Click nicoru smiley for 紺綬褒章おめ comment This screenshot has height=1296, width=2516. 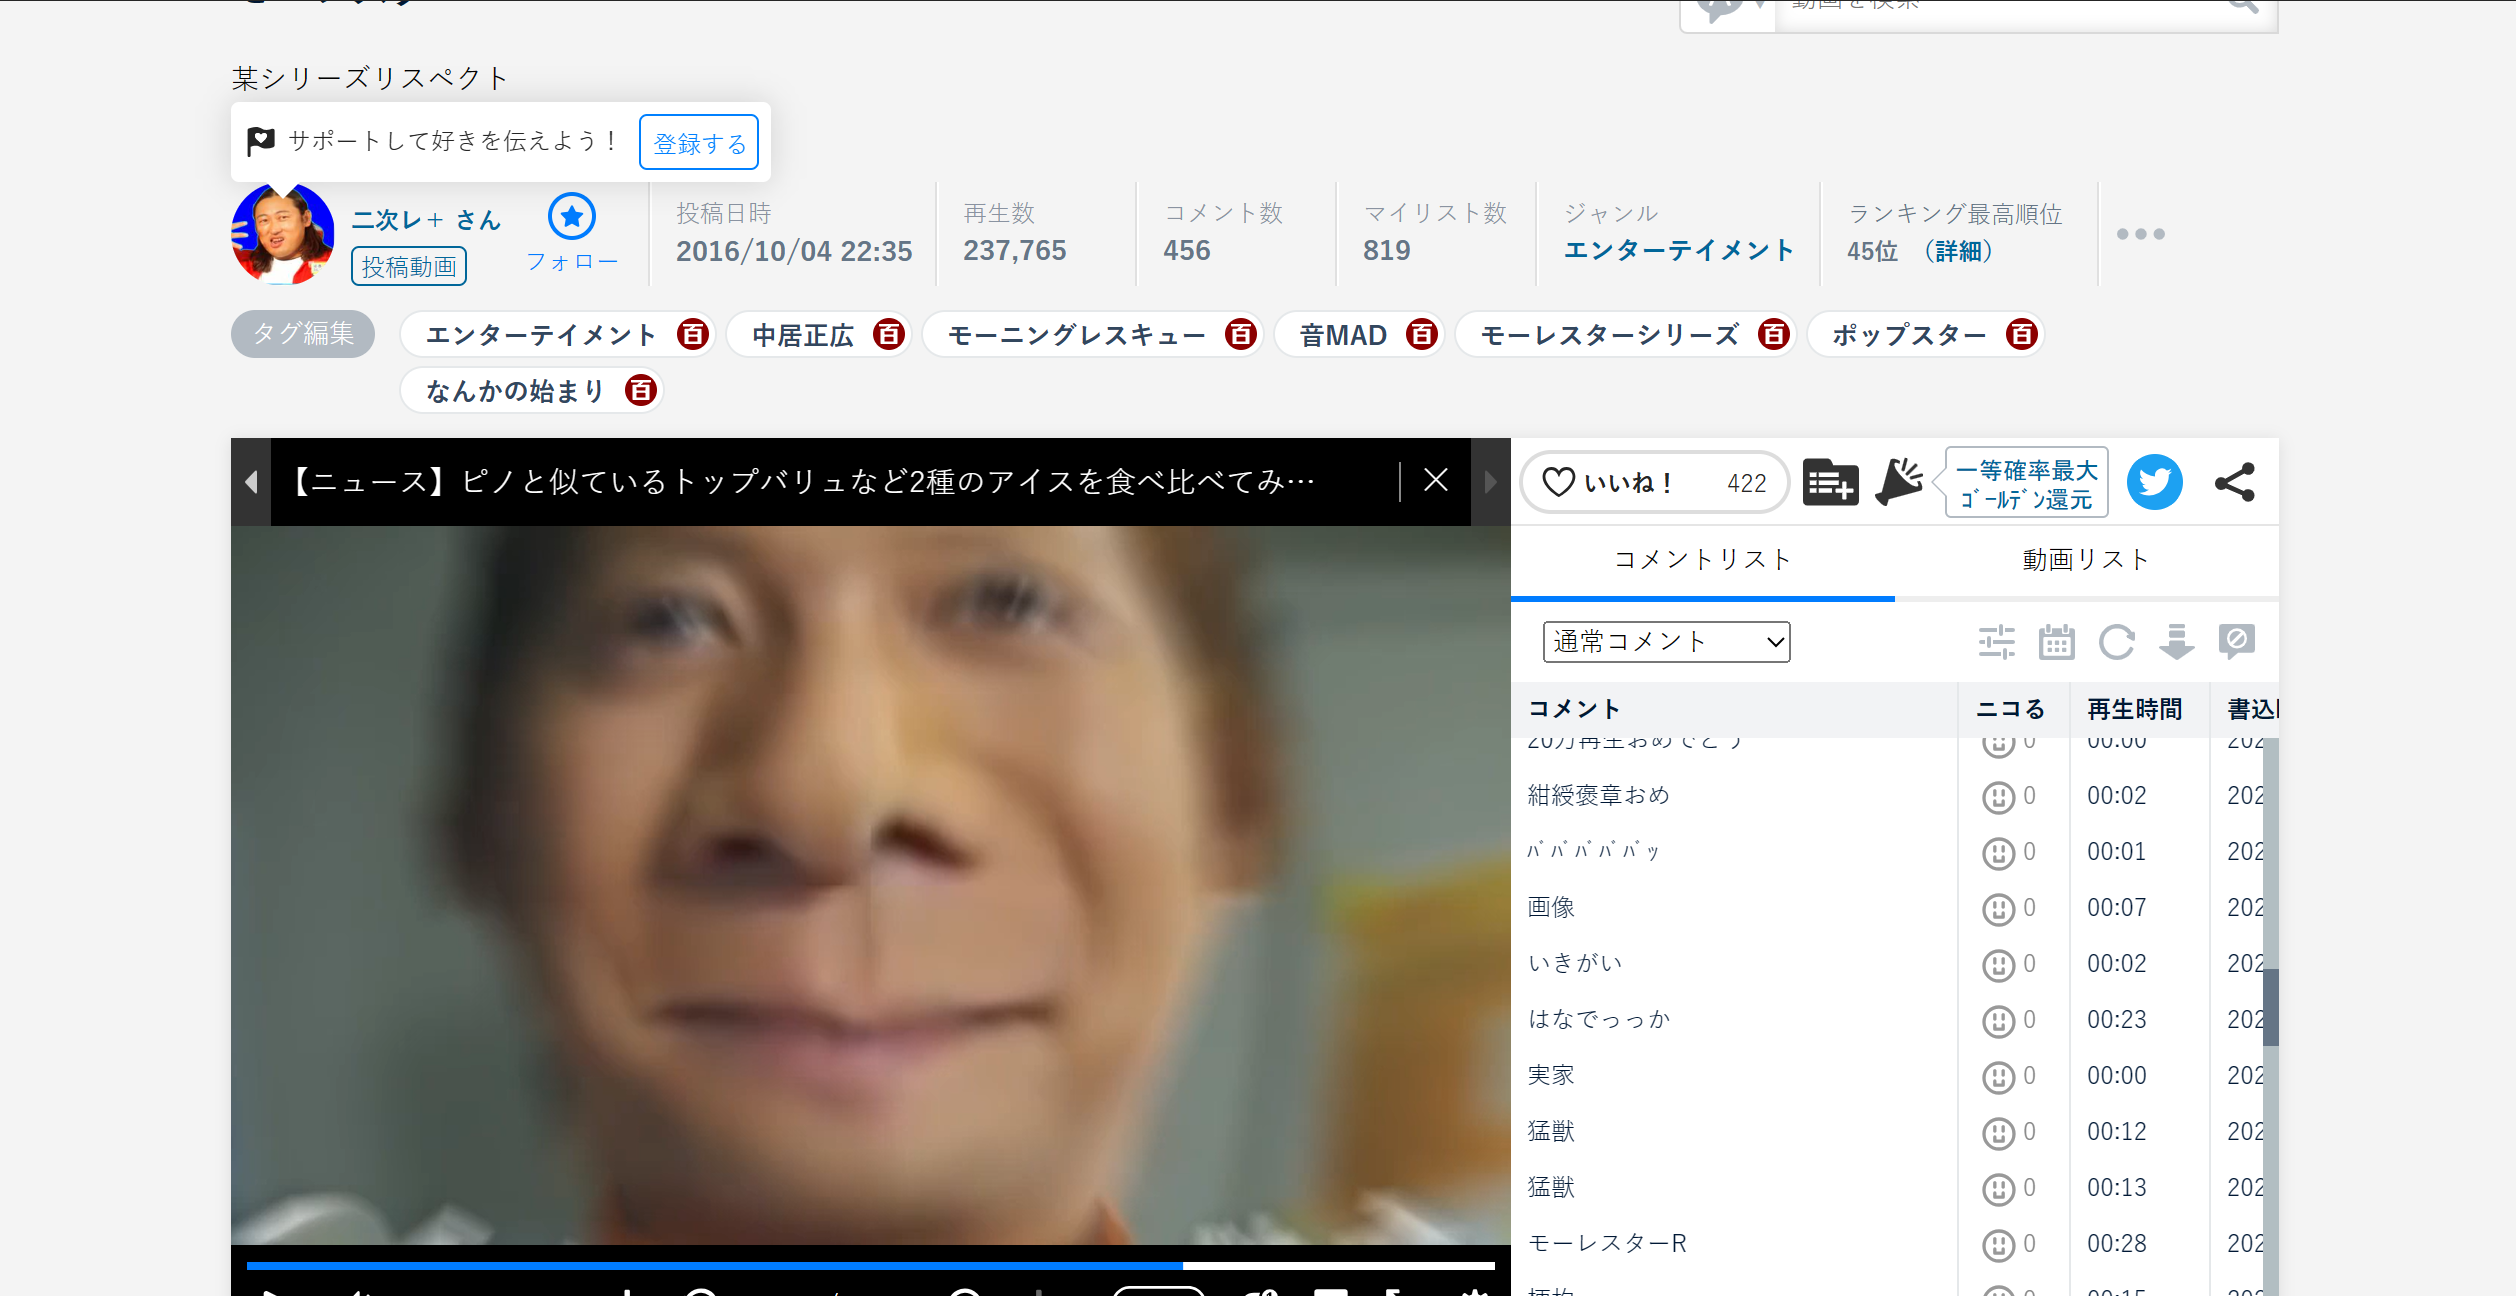tap(1998, 797)
